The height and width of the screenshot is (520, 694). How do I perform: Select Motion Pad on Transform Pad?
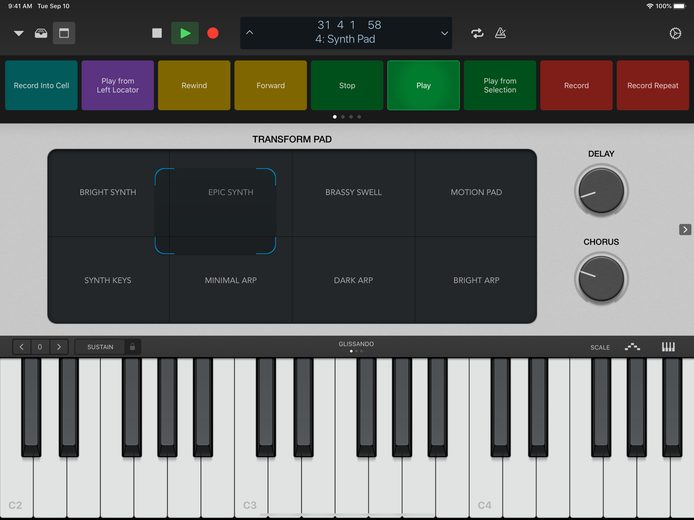point(476,192)
